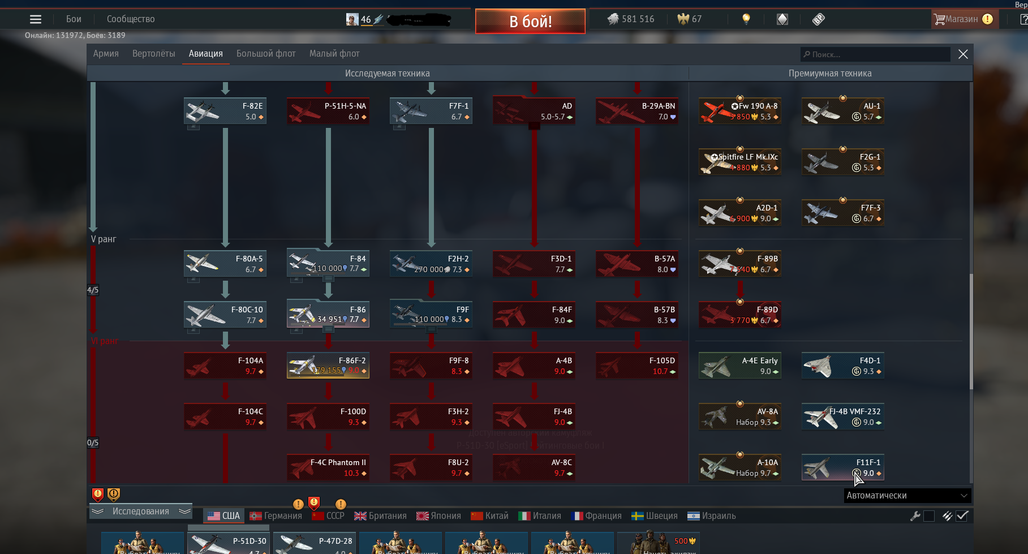
Task: Select the F-105D aircraft card
Action: [637, 365]
